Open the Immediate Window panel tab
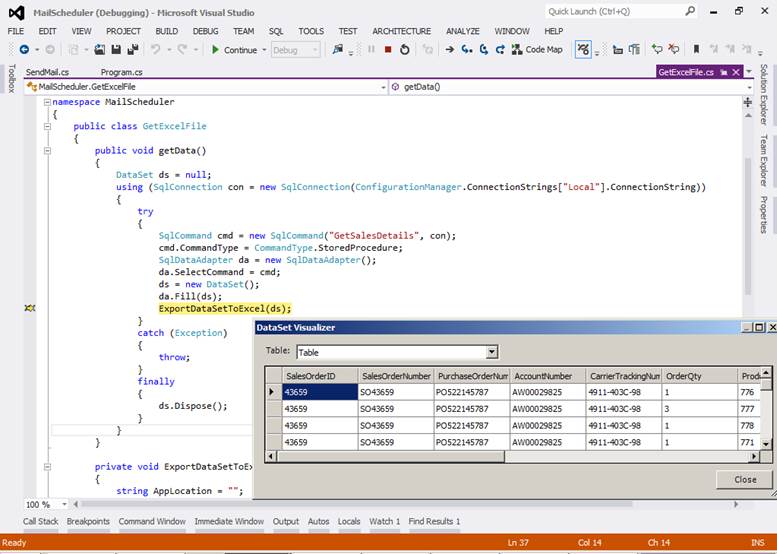 (x=229, y=521)
